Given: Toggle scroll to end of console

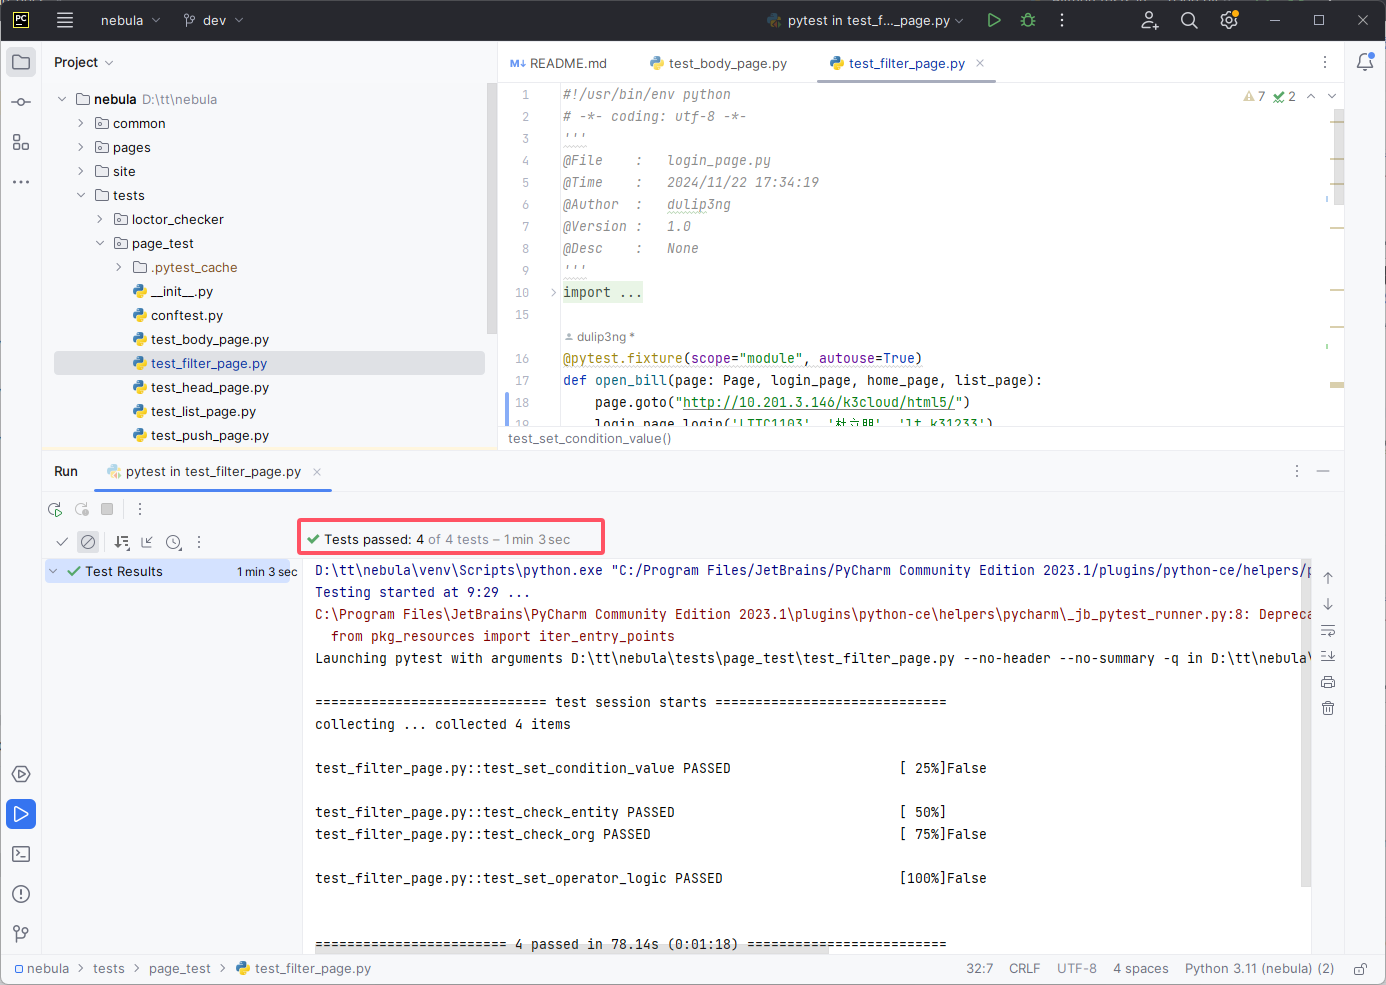Looking at the screenshot, I should pos(1328,656).
